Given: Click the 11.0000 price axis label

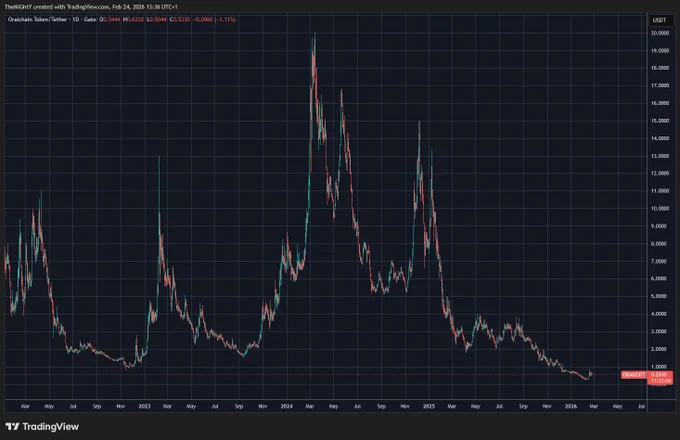Looking at the screenshot, I should tap(660, 191).
